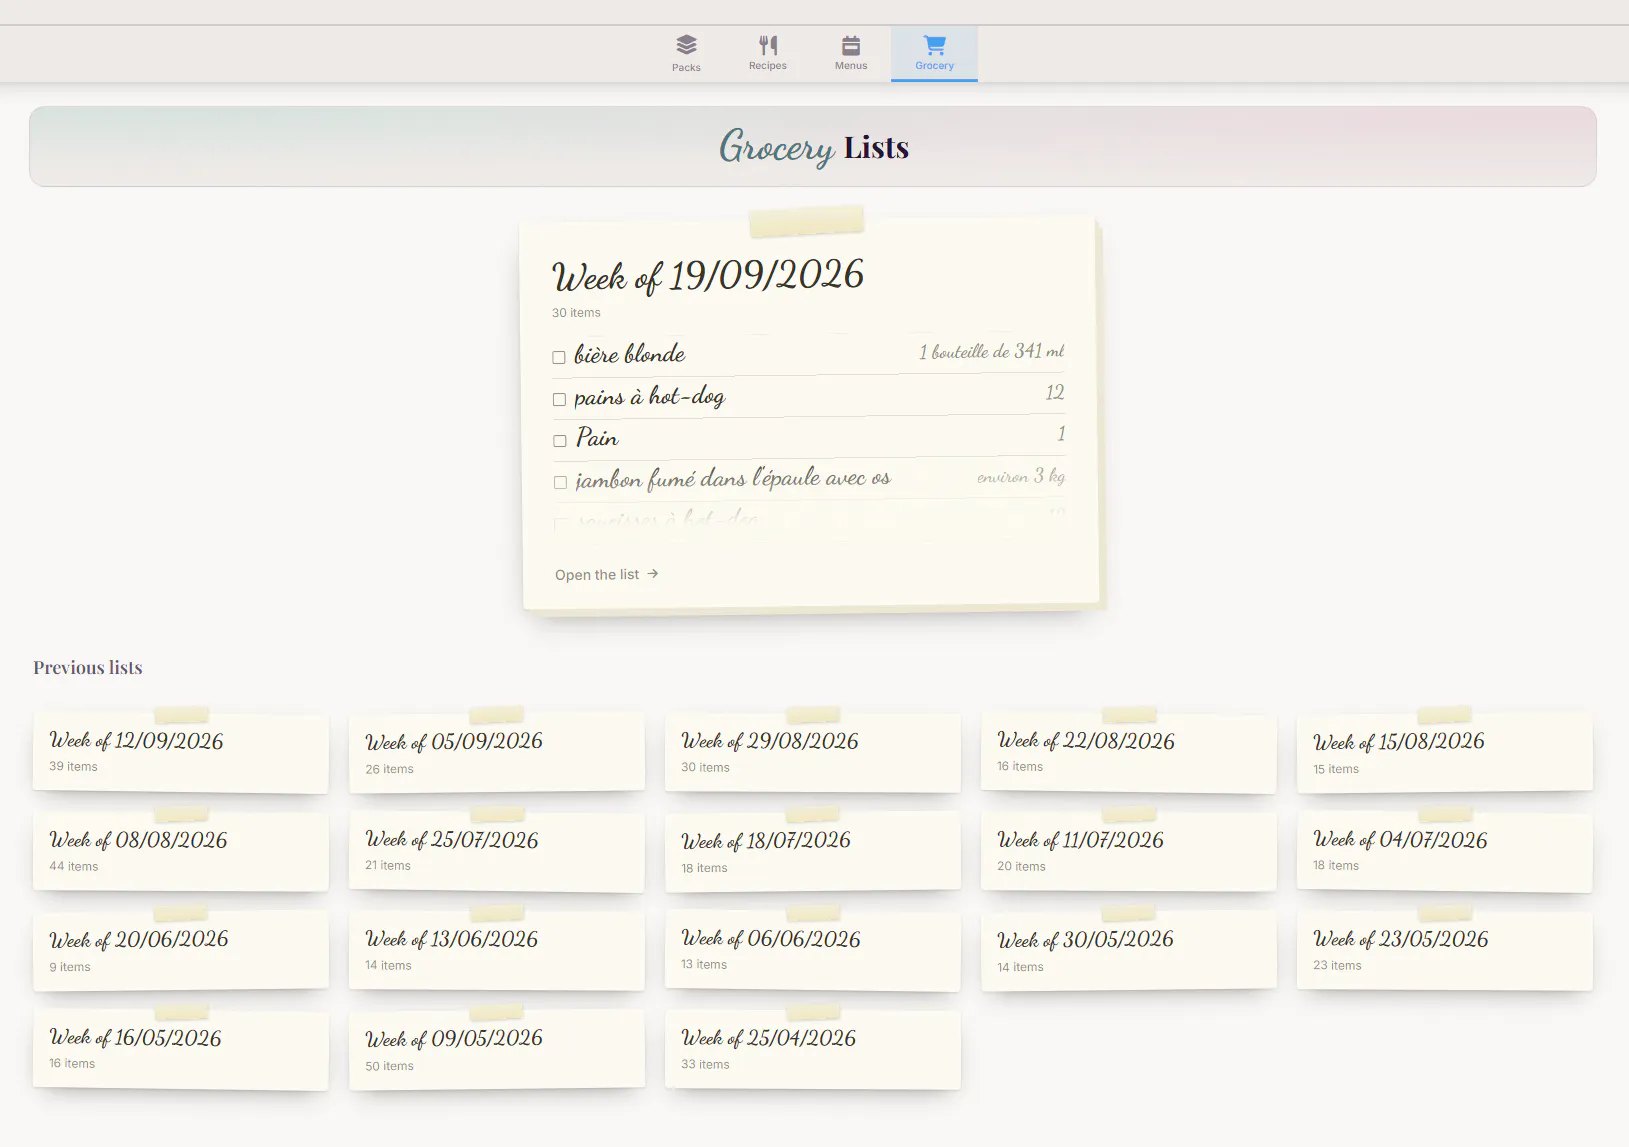Click the 'environ 3 kg' quantity
The width and height of the screenshot is (1629, 1147).
[1021, 476]
